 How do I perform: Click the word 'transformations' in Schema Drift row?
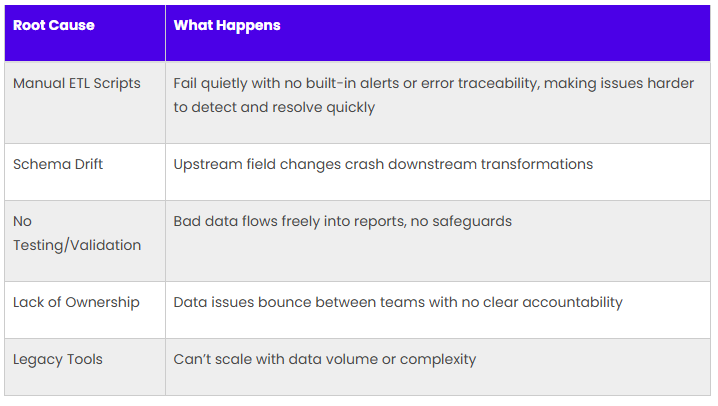click(537, 164)
